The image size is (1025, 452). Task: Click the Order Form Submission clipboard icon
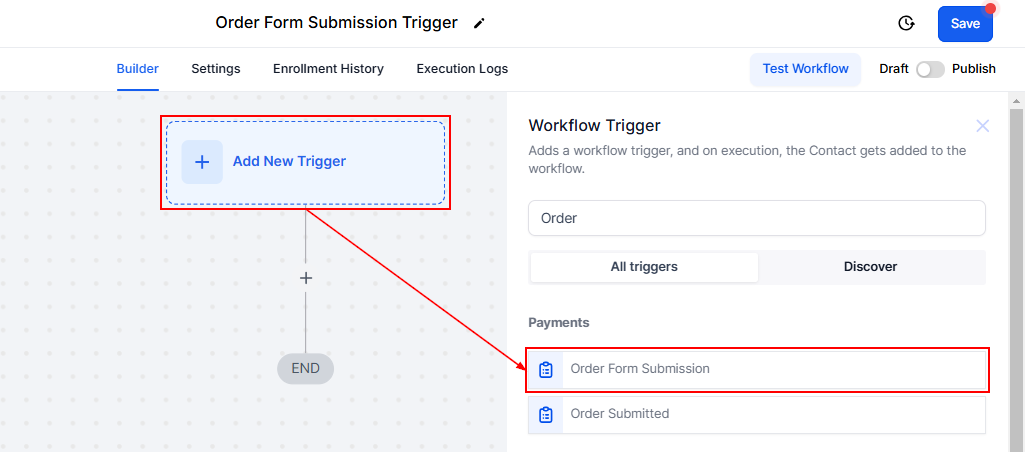pyautogui.click(x=546, y=369)
